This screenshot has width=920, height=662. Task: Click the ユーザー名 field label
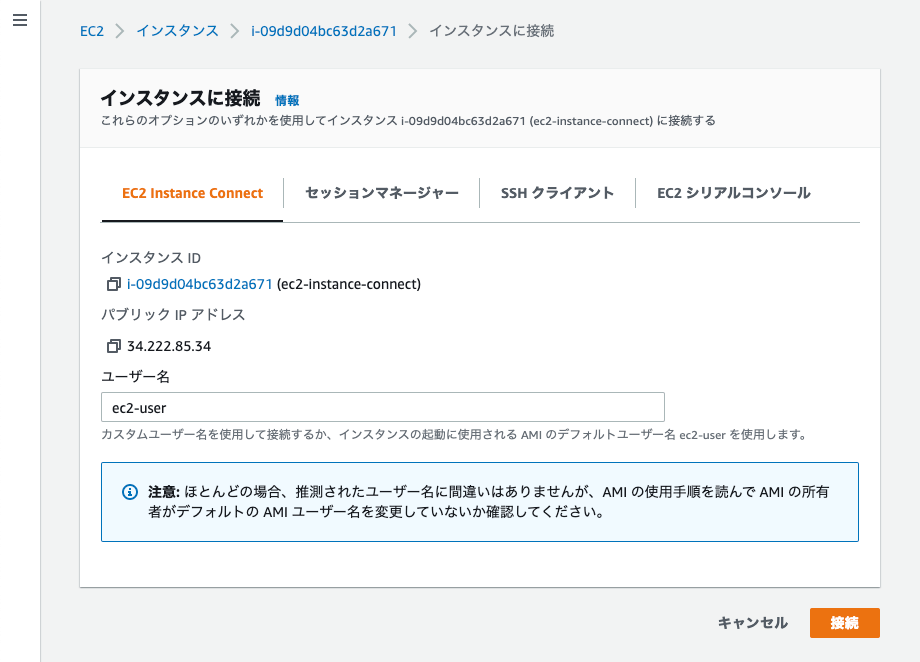click(x=135, y=376)
